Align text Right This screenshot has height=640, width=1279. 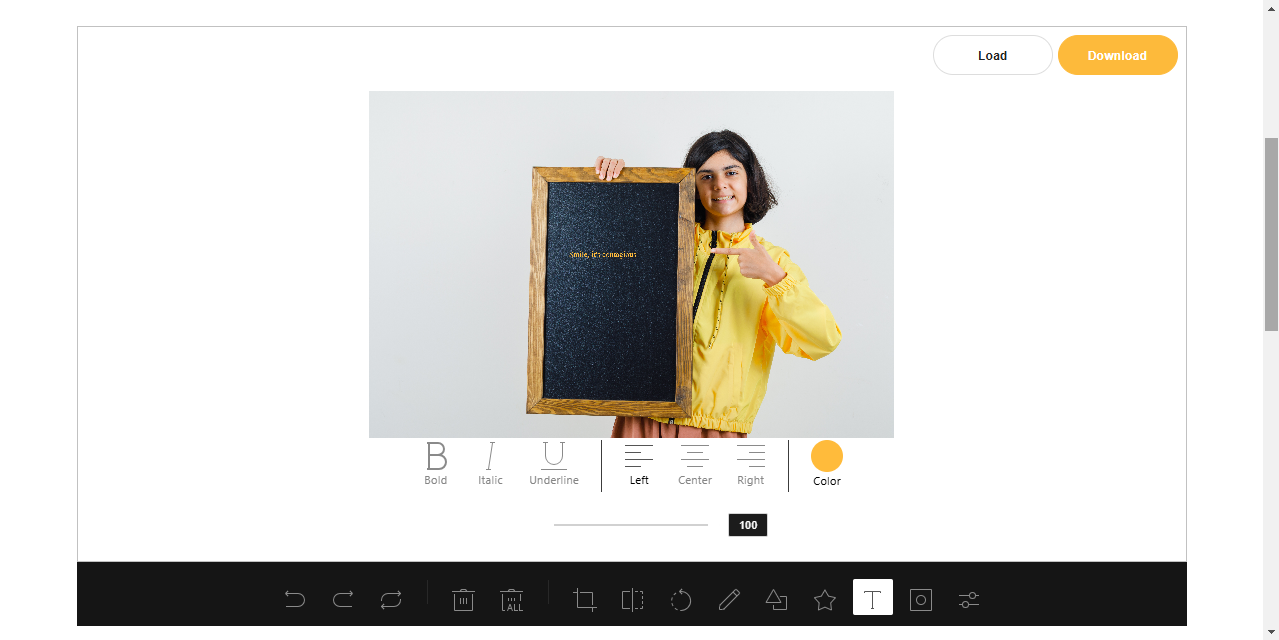coord(751,464)
